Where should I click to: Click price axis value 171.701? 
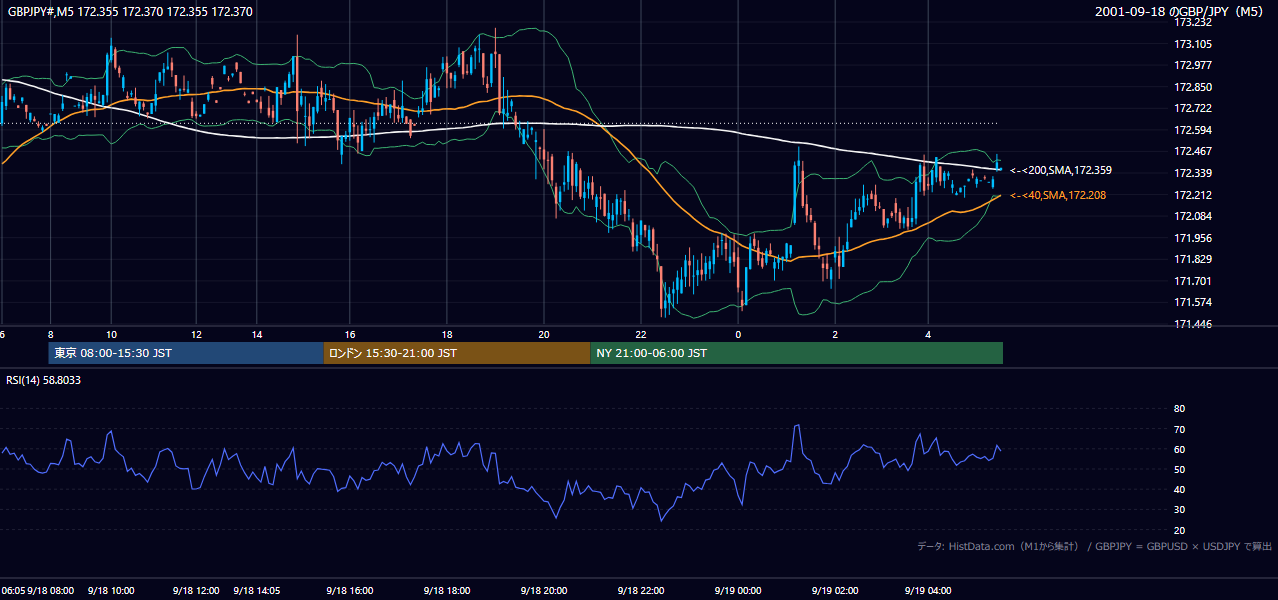tap(1193, 281)
